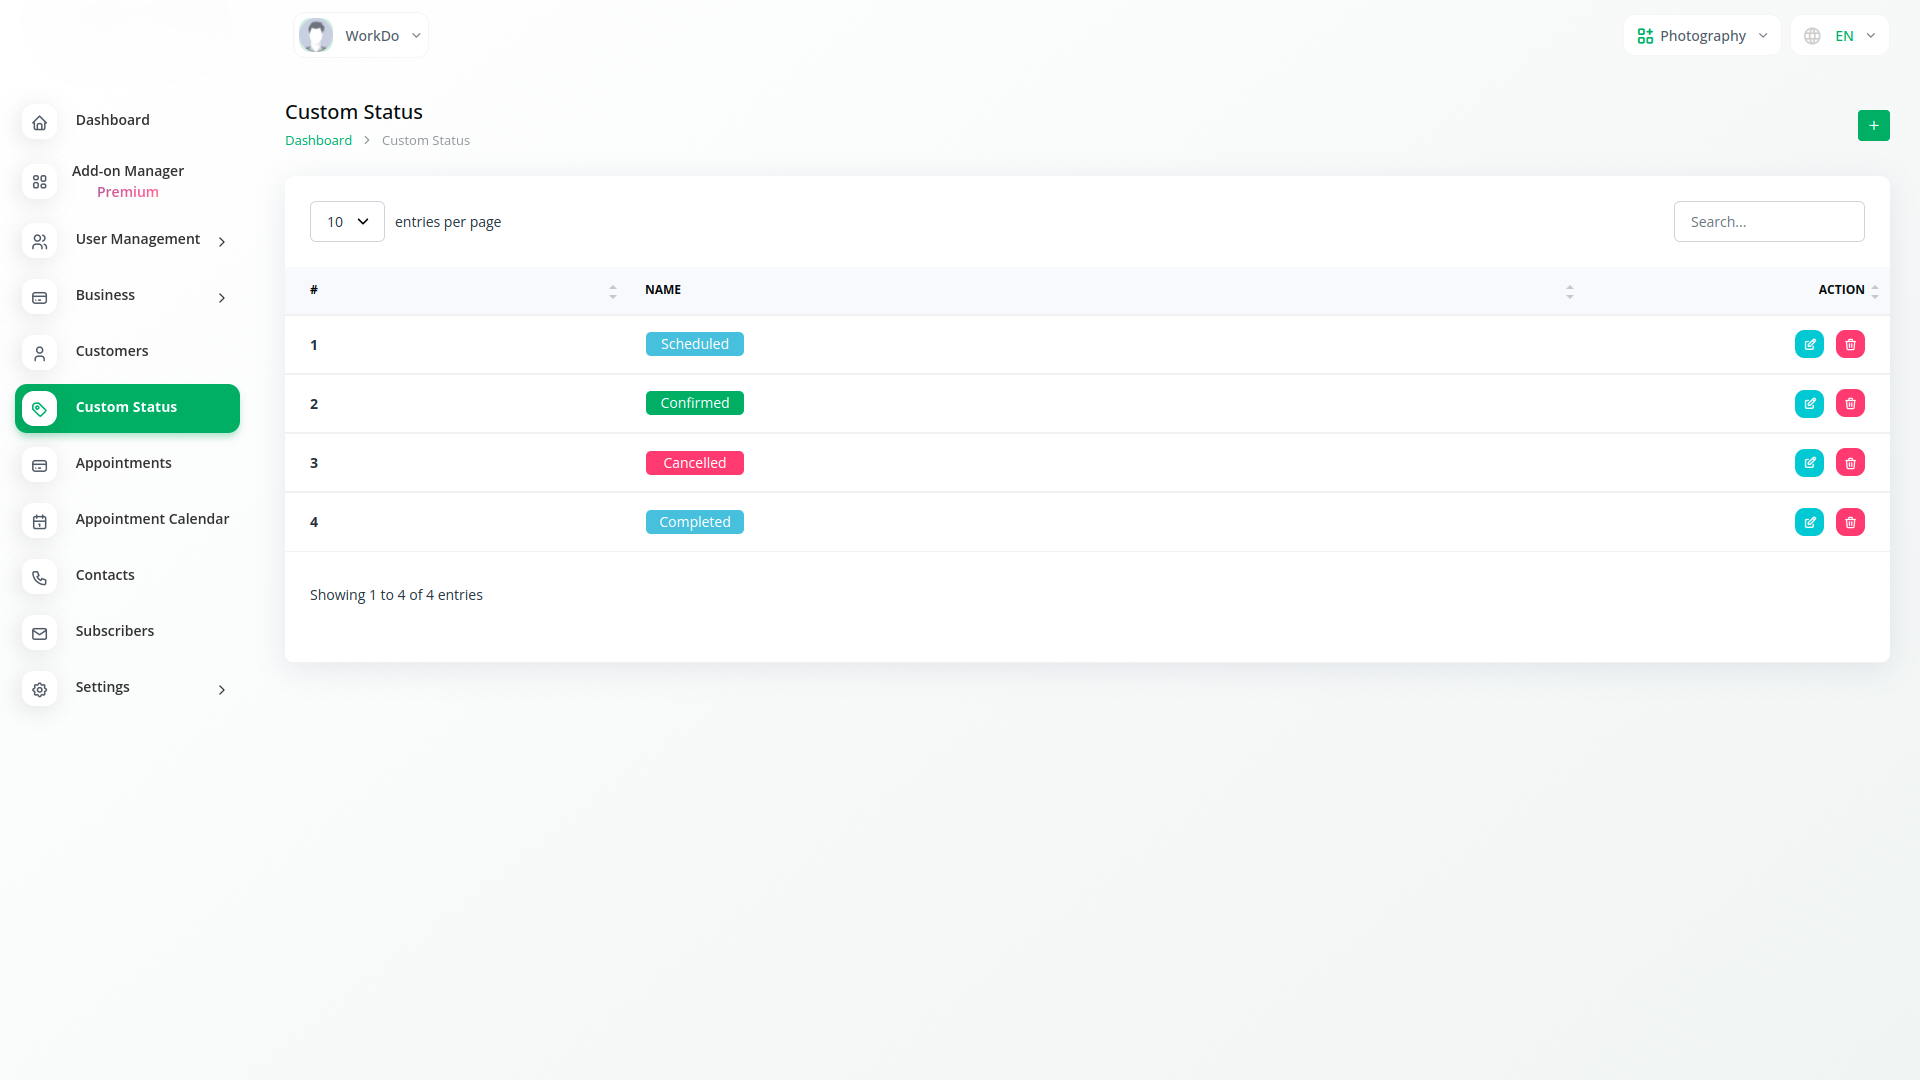Click the edit icon for Cancelled status
Image resolution: width=1920 pixels, height=1080 pixels.
pyautogui.click(x=1809, y=463)
